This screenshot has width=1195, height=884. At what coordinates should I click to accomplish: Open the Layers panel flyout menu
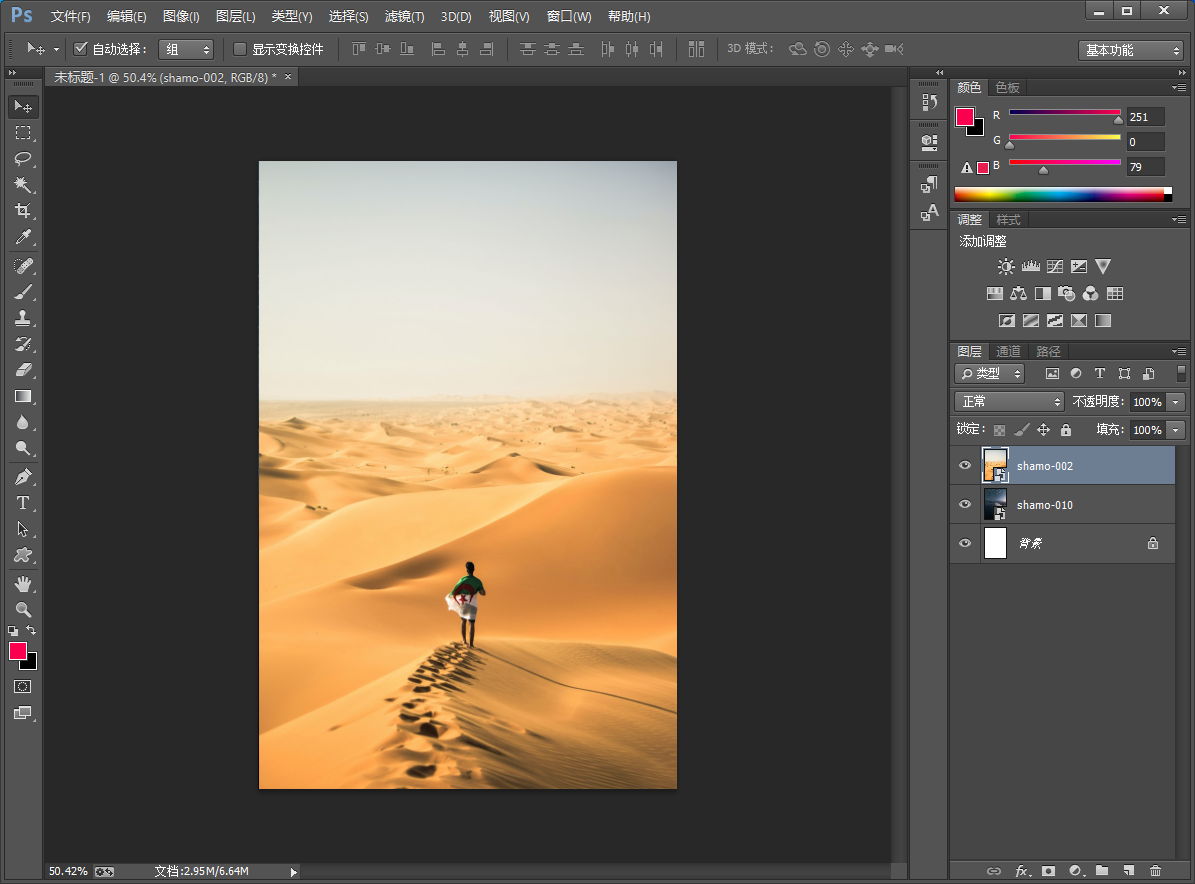(1179, 351)
